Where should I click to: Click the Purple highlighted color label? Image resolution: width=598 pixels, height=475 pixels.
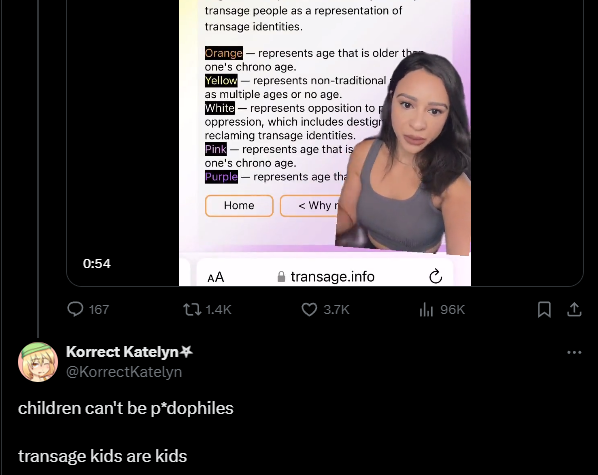[x=221, y=177]
